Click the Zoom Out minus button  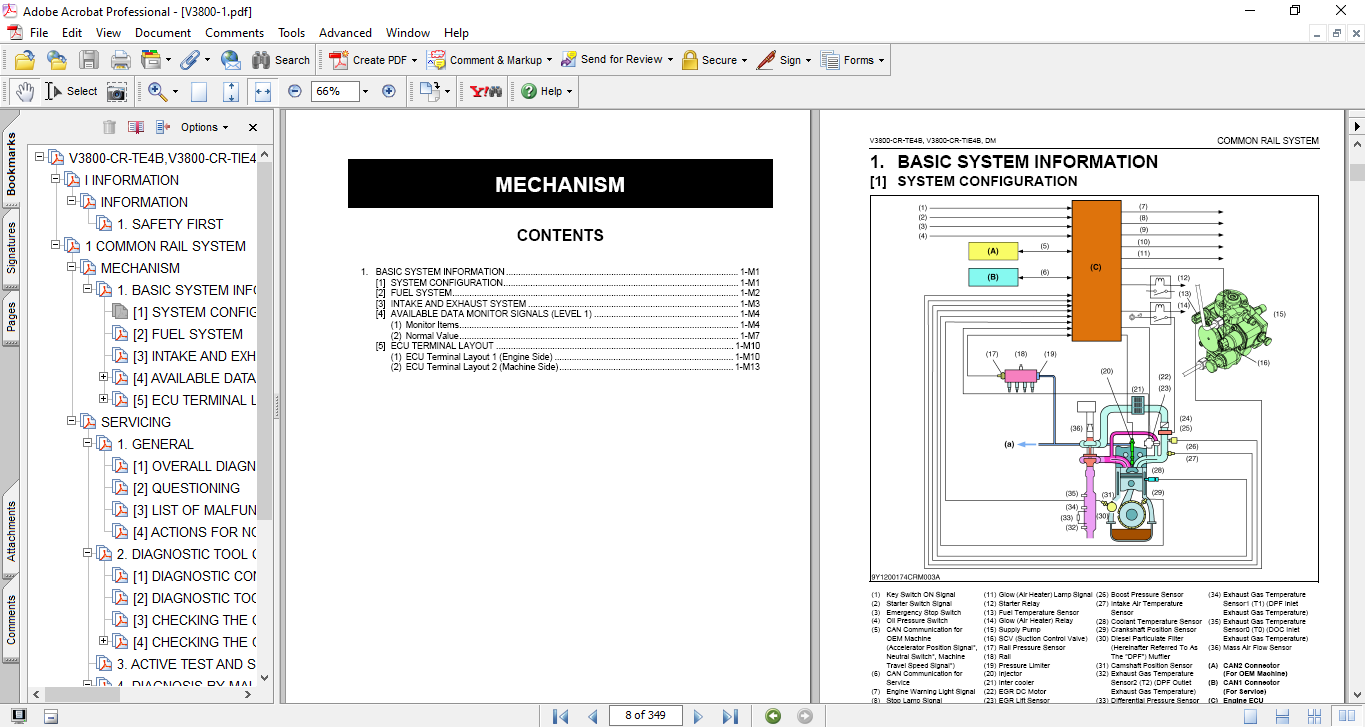pos(295,91)
